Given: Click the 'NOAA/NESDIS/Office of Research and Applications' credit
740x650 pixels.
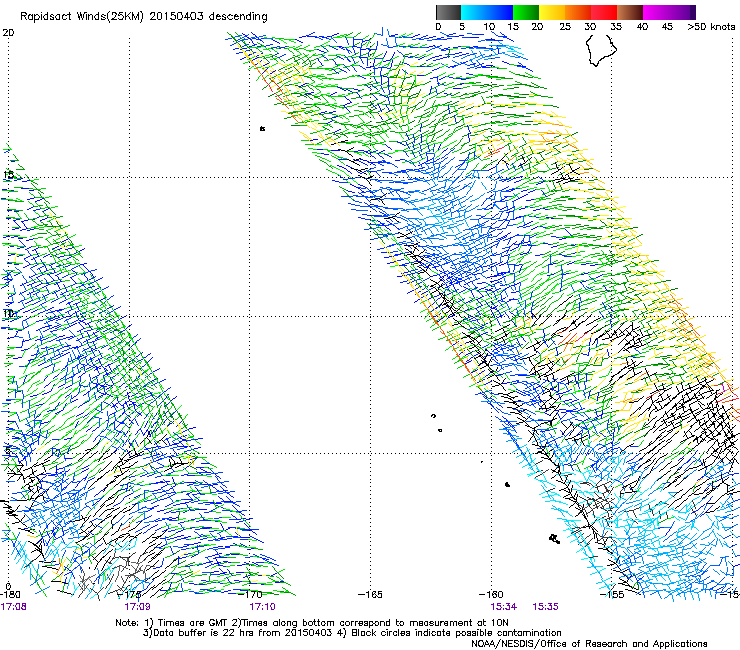Looking at the screenshot, I should click(x=589, y=644).
